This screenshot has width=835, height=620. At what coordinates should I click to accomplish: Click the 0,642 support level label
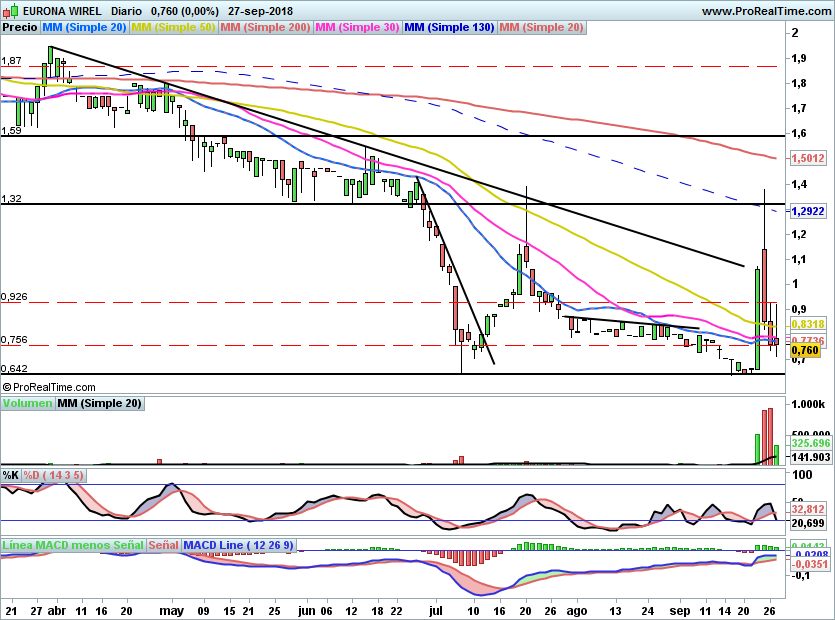[x=14, y=368]
